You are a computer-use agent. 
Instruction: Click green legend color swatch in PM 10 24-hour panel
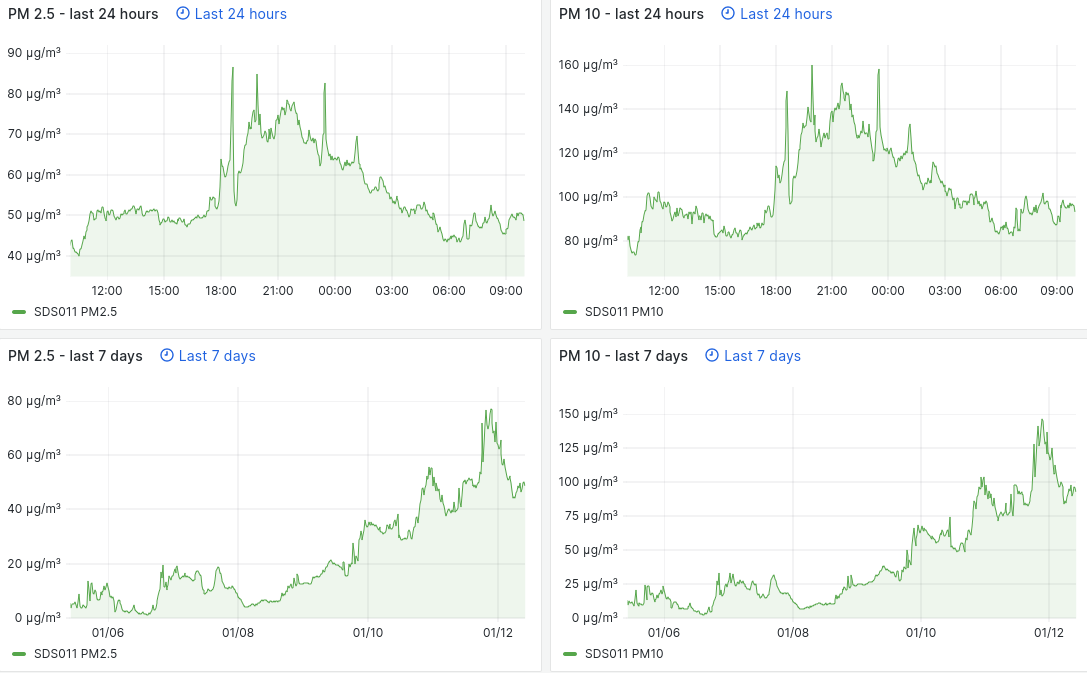[x=570, y=312]
